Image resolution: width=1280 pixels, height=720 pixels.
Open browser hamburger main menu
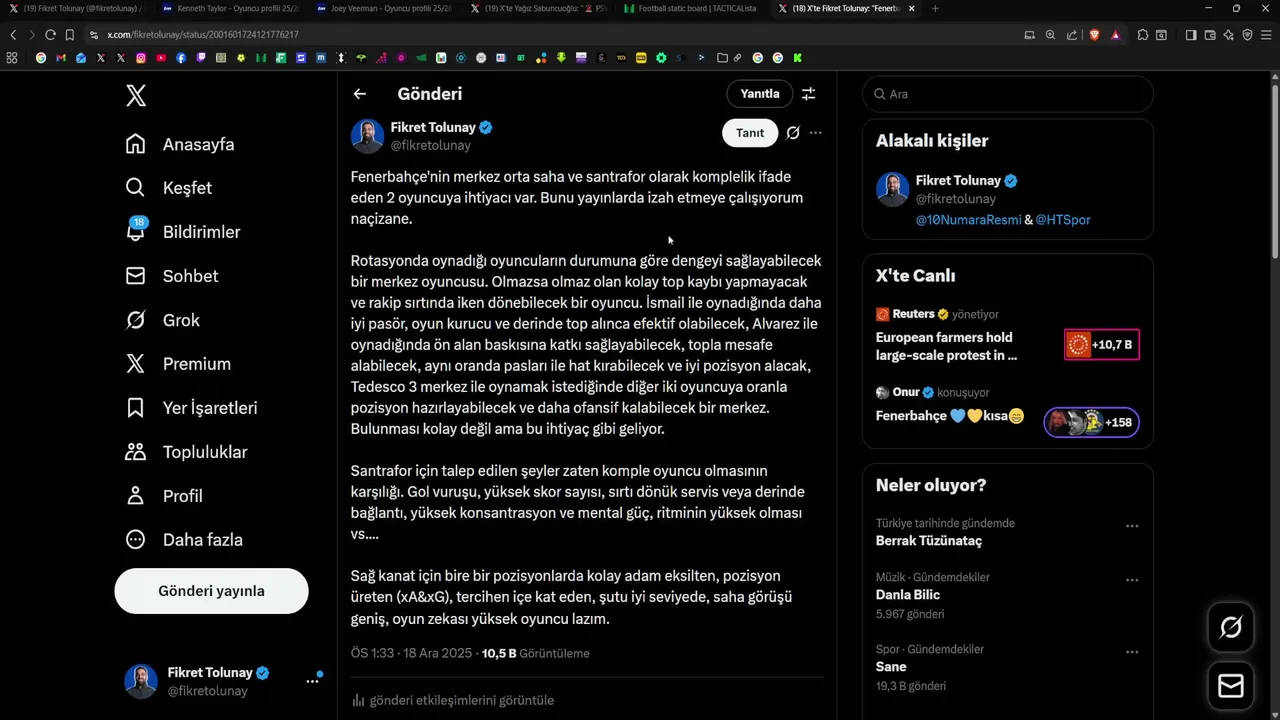click(x=1266, y=35)
